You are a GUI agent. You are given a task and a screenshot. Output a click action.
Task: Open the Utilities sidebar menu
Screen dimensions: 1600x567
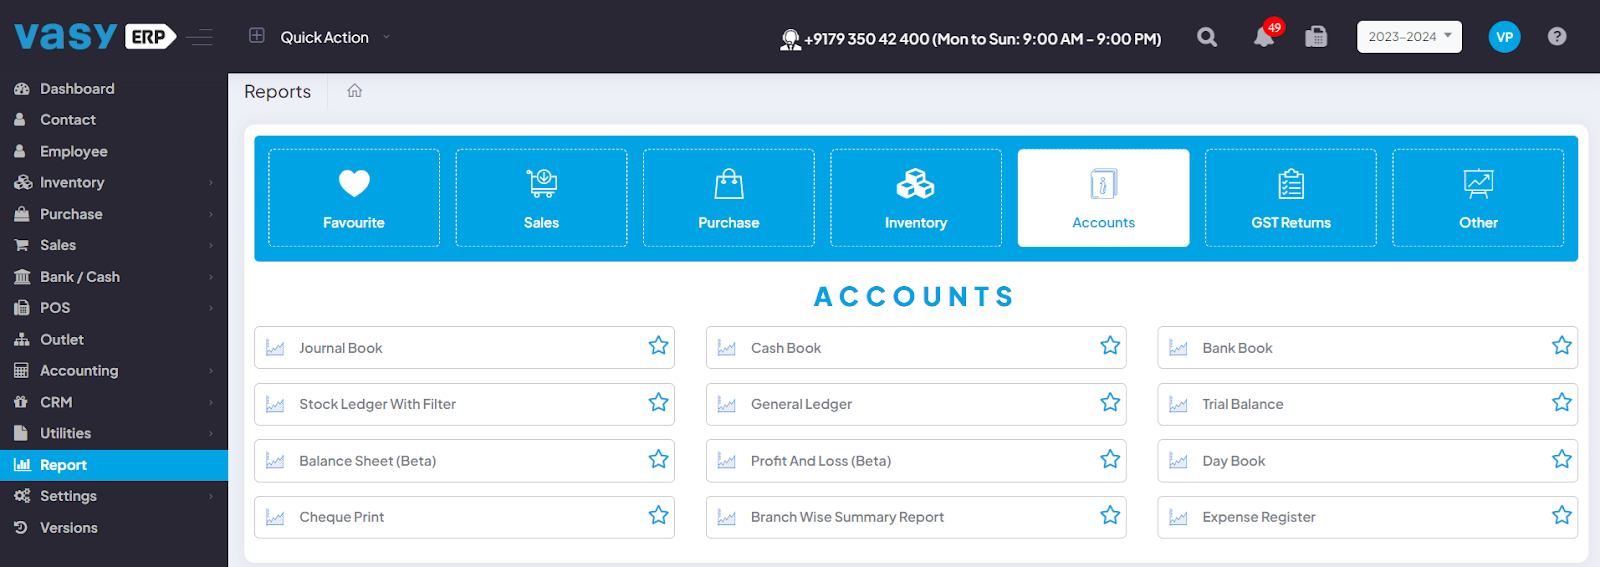114,433
